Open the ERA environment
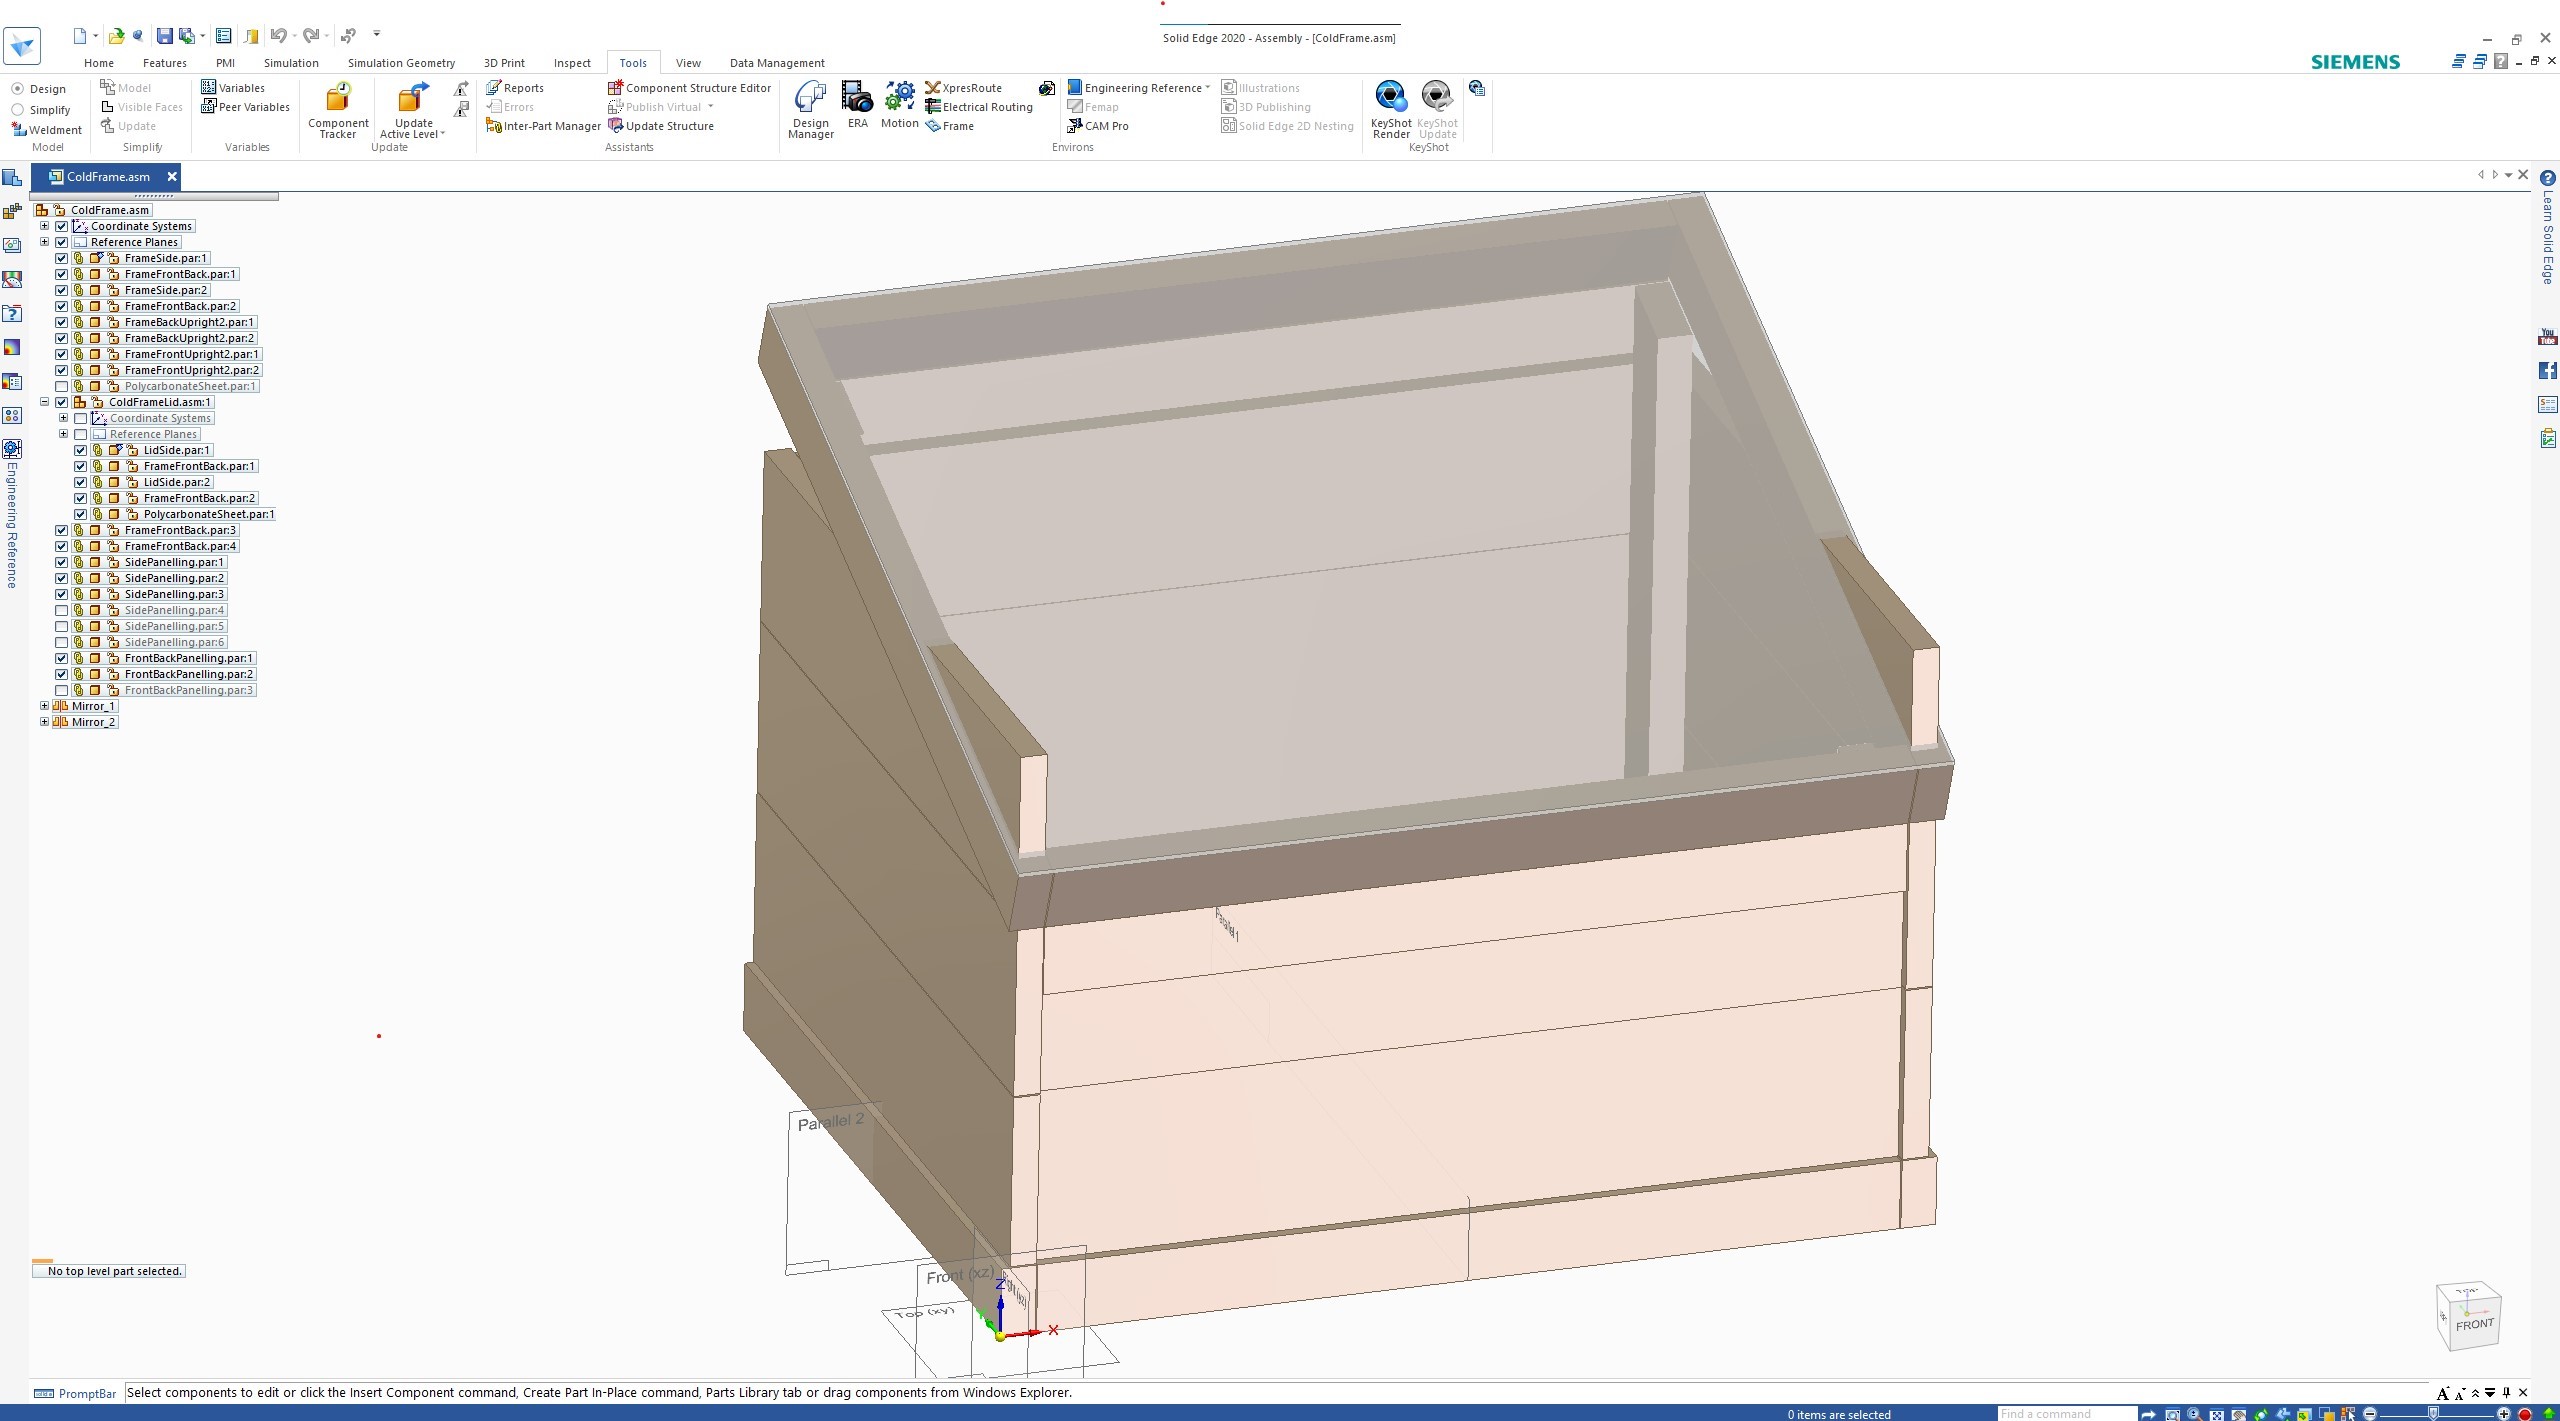Image resolution: width=2560 pixels, height=1421 pixels. pos(857,105)
